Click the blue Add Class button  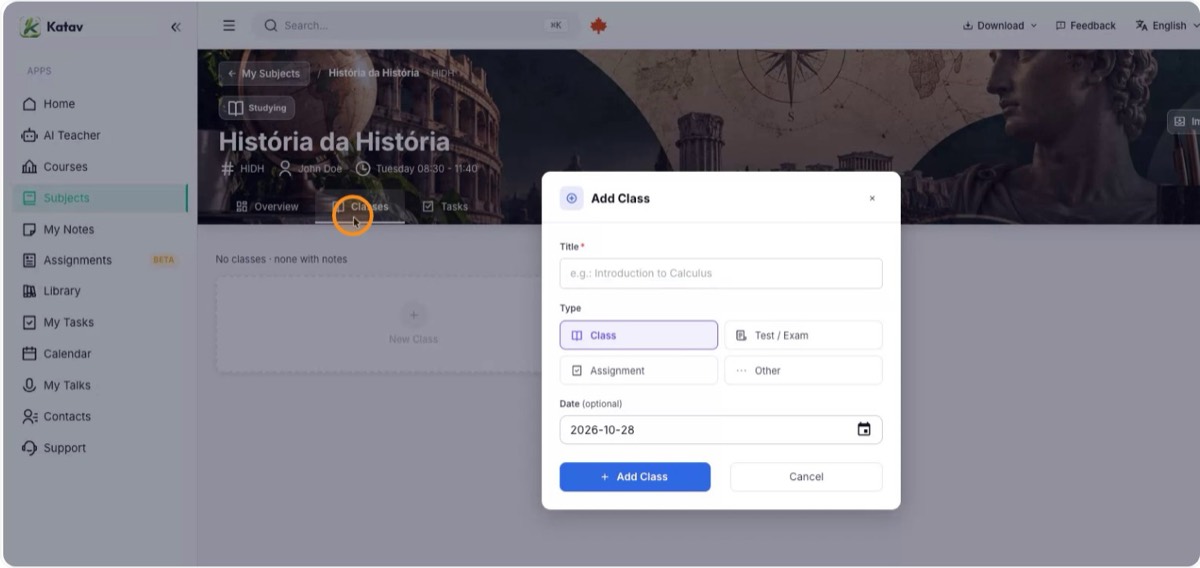[x=635, y=477]
